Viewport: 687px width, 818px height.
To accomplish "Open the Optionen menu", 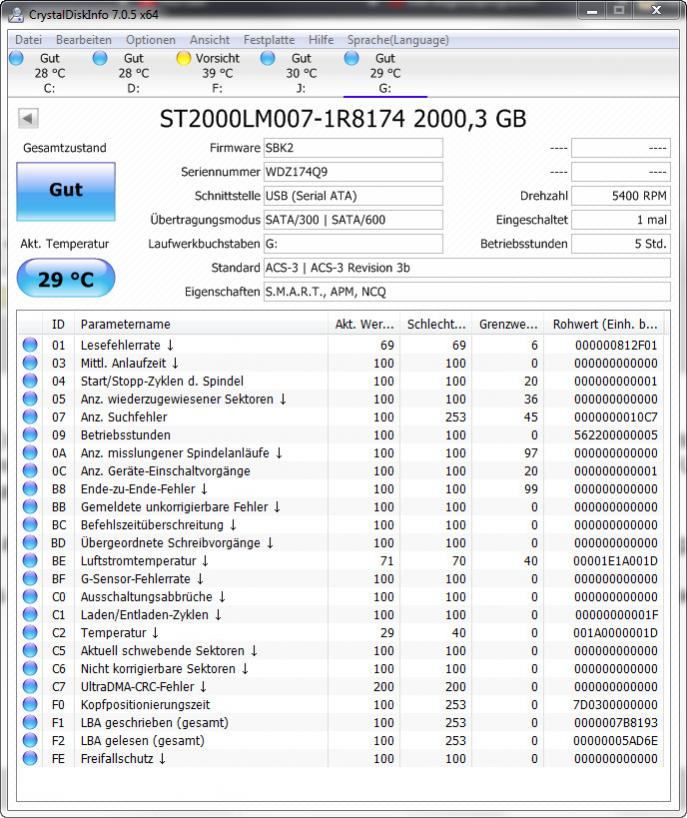I will click(x=150, y=40).
